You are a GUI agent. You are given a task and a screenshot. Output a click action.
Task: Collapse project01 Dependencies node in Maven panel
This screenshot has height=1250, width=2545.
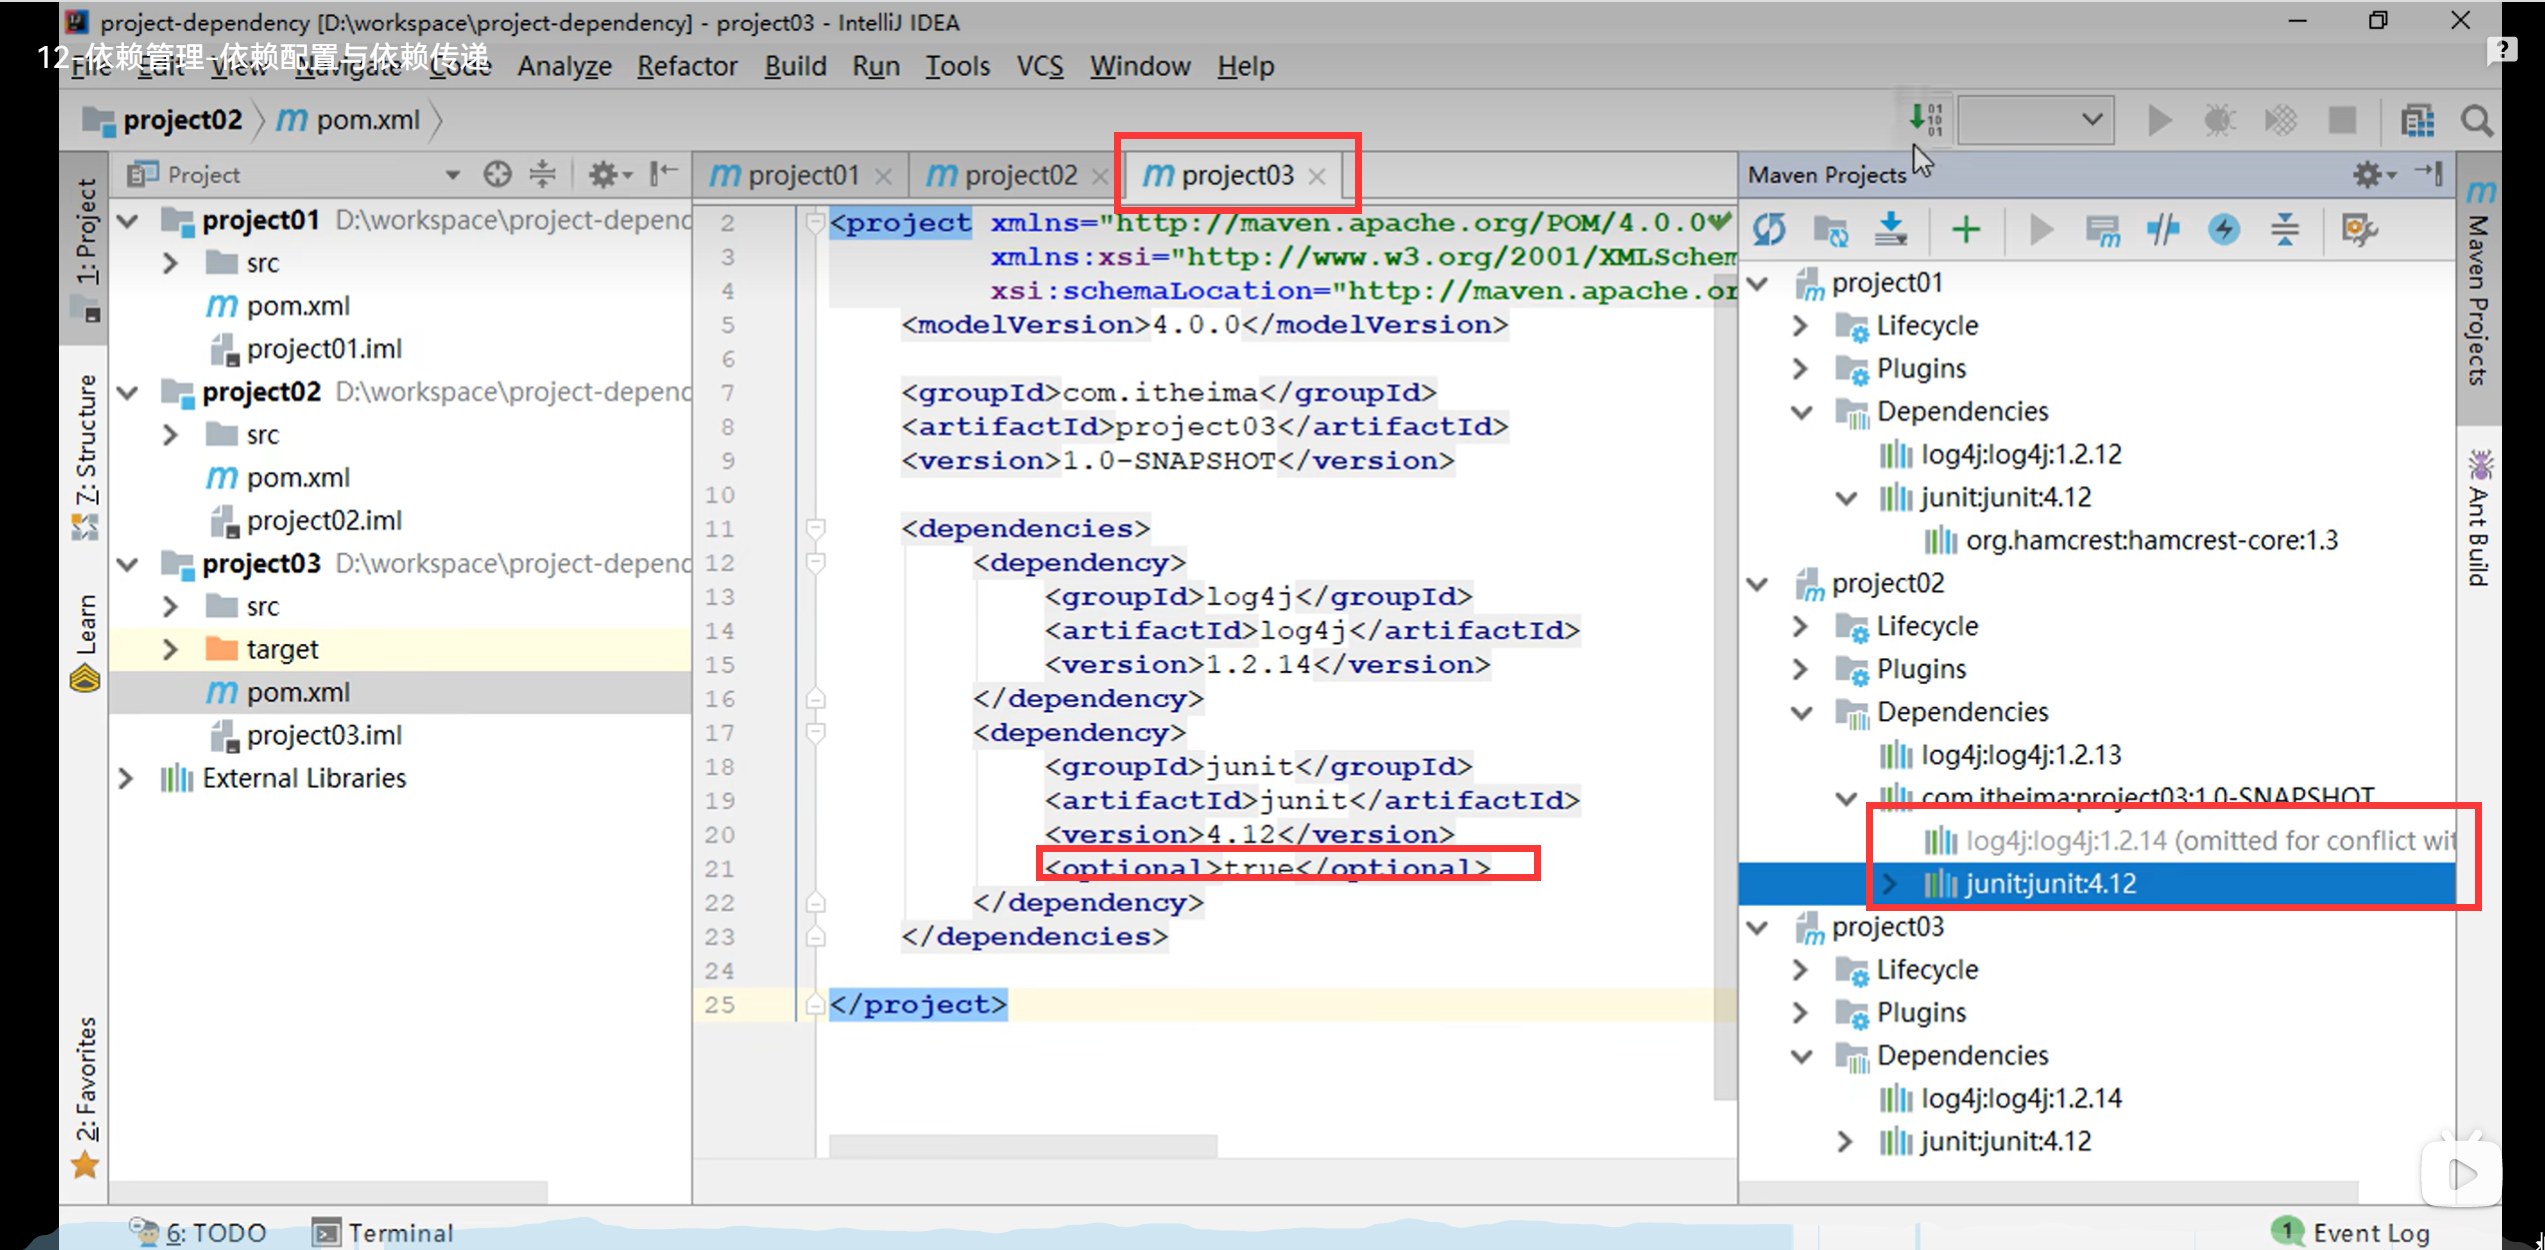point(1802,411)
